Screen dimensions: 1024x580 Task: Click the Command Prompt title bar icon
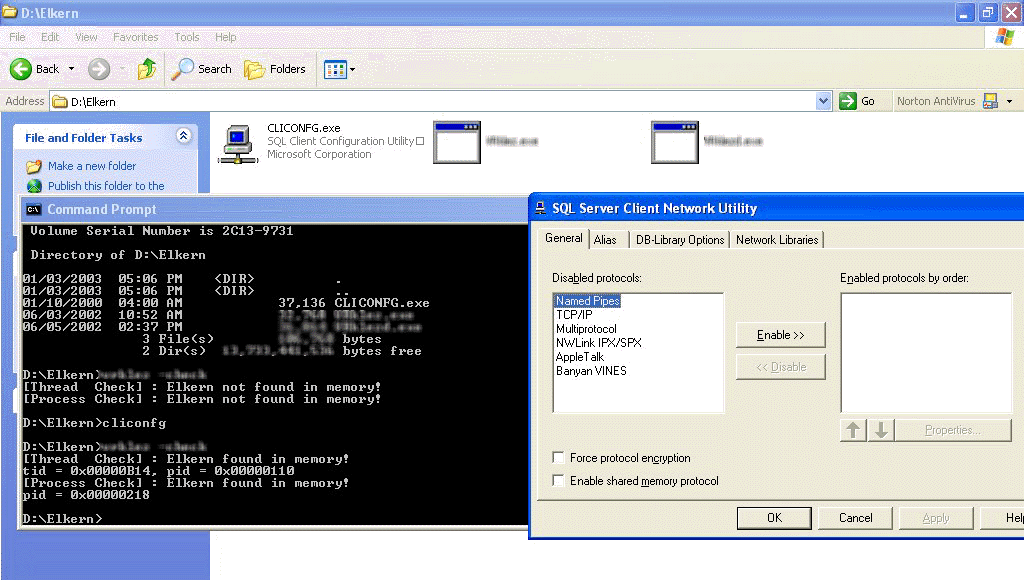[x=33, y=210]
